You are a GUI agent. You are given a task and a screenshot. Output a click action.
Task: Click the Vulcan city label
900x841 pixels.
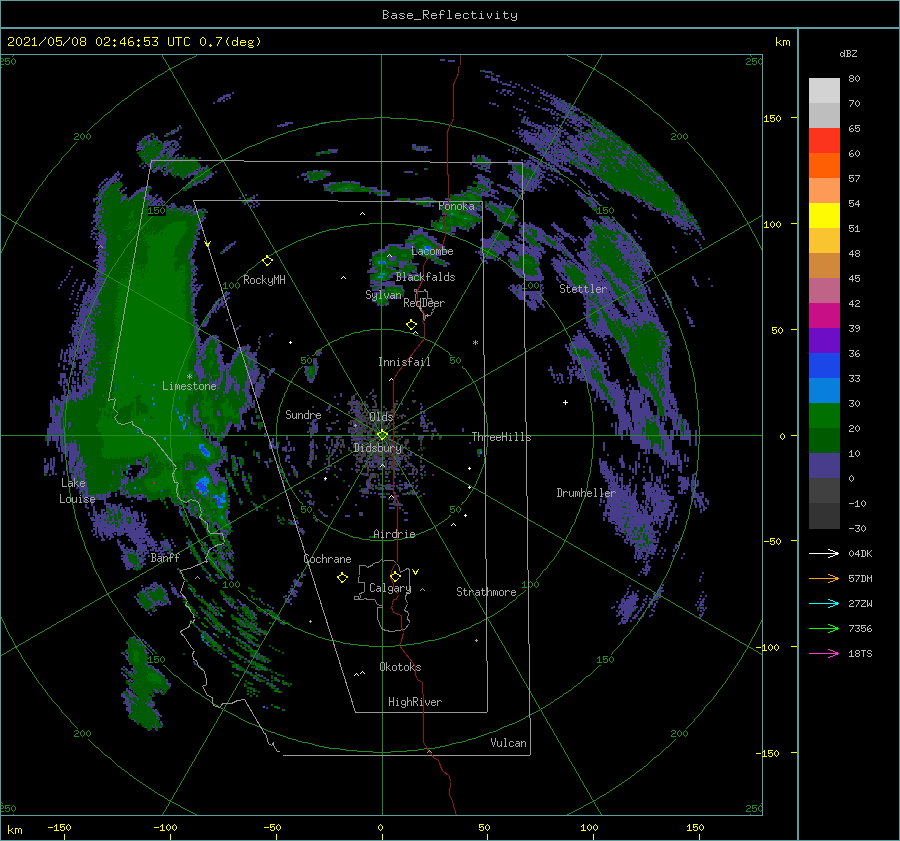tap(508, 743)
